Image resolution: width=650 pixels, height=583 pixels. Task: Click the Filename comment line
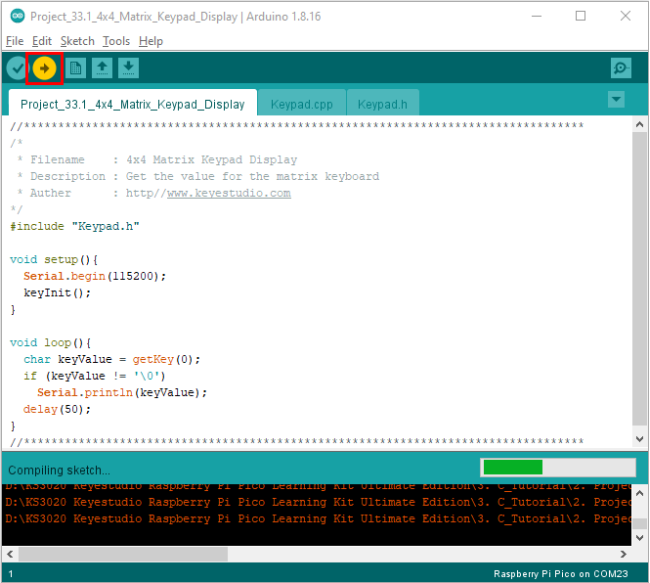158,160
